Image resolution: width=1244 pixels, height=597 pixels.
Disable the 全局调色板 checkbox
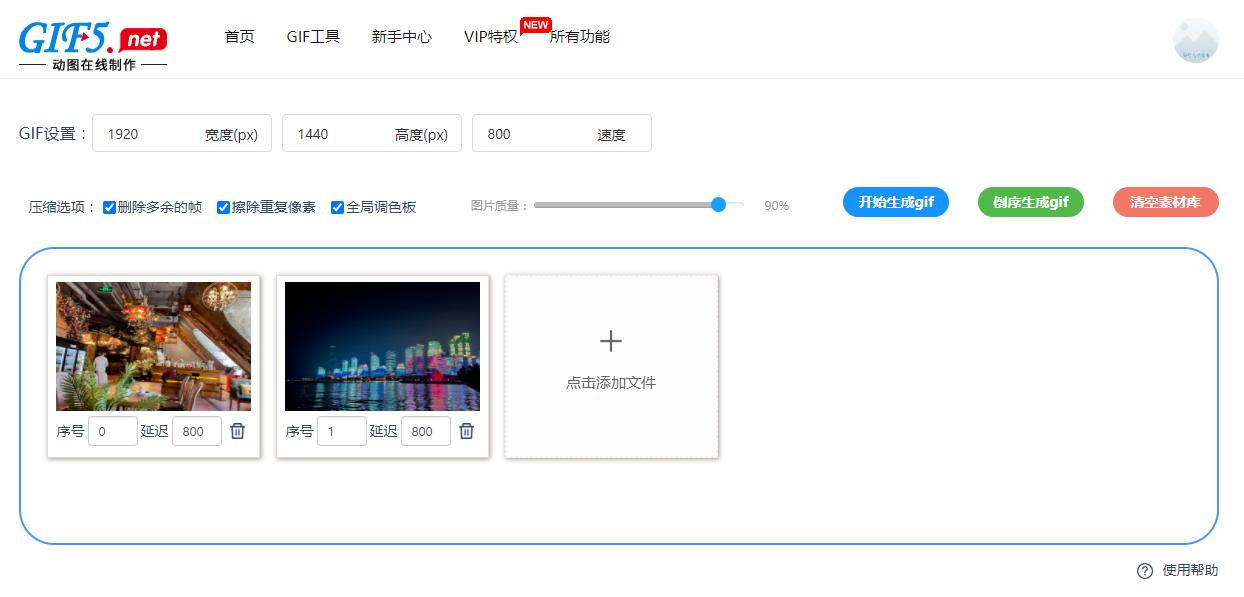point(337,207)
